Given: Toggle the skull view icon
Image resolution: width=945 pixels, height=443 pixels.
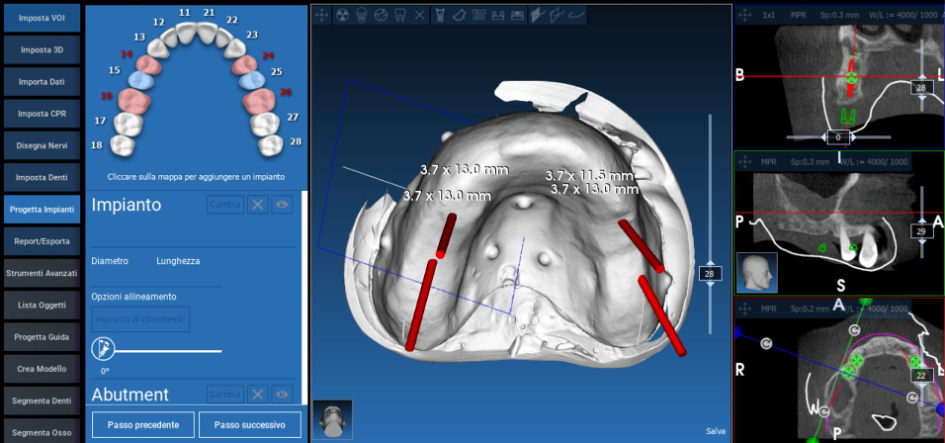Looking at the screenshot, I should tap(362, 15).
